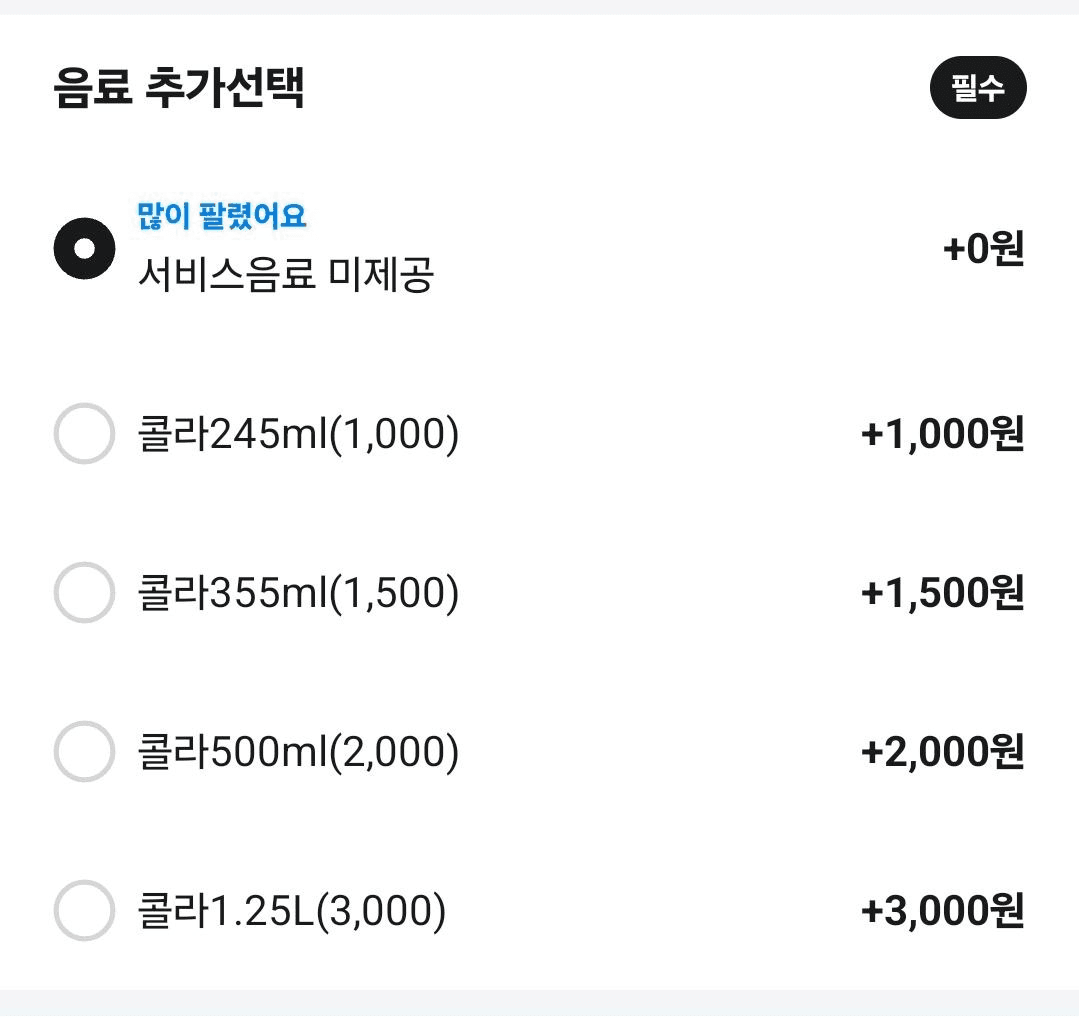Select the 콜라500ml radio button
Image resolution: width=1079 pixels, height=1018 pixels.
pos(84,751)
